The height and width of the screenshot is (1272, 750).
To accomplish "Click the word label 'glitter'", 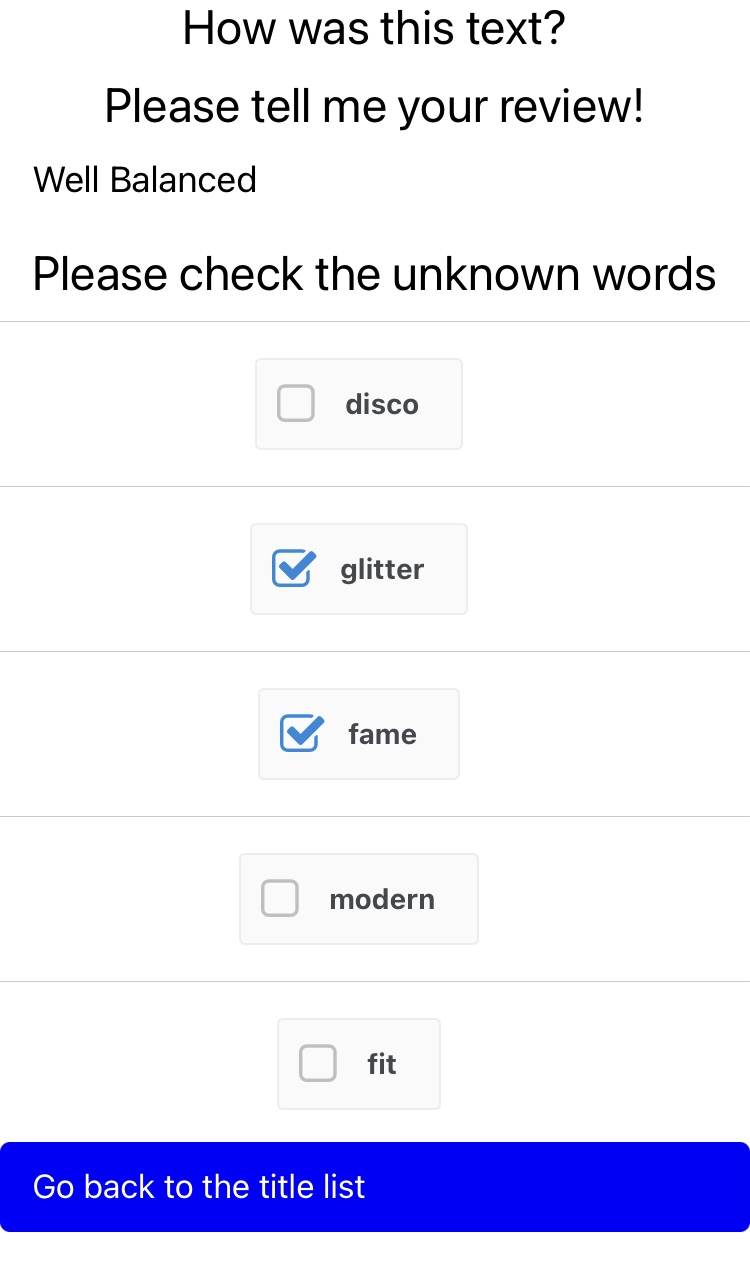I will [382, 569].
